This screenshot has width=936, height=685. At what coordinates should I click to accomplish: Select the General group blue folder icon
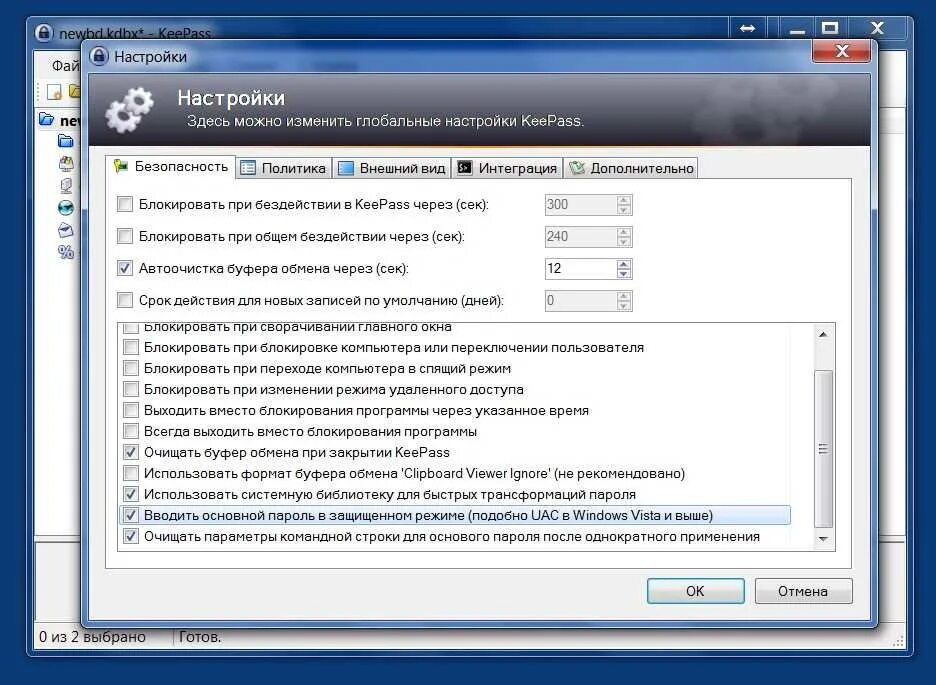pyautogui.click(x=66, y=141)
